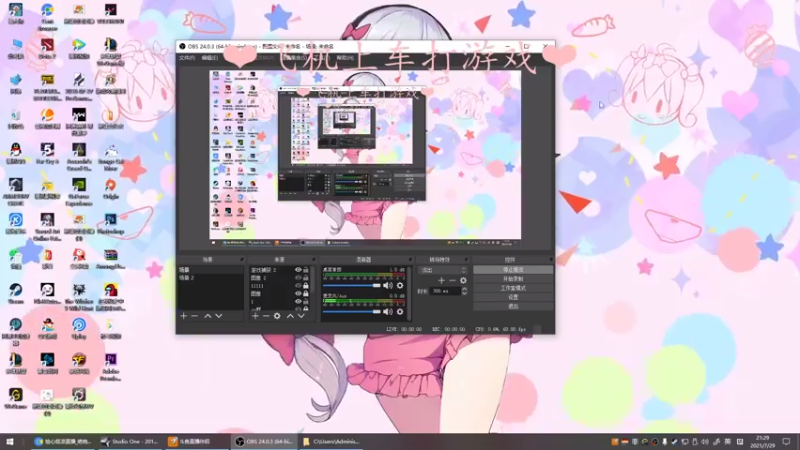Move the selected source down
Screen dimensions: 800x450
coord(301,316)
